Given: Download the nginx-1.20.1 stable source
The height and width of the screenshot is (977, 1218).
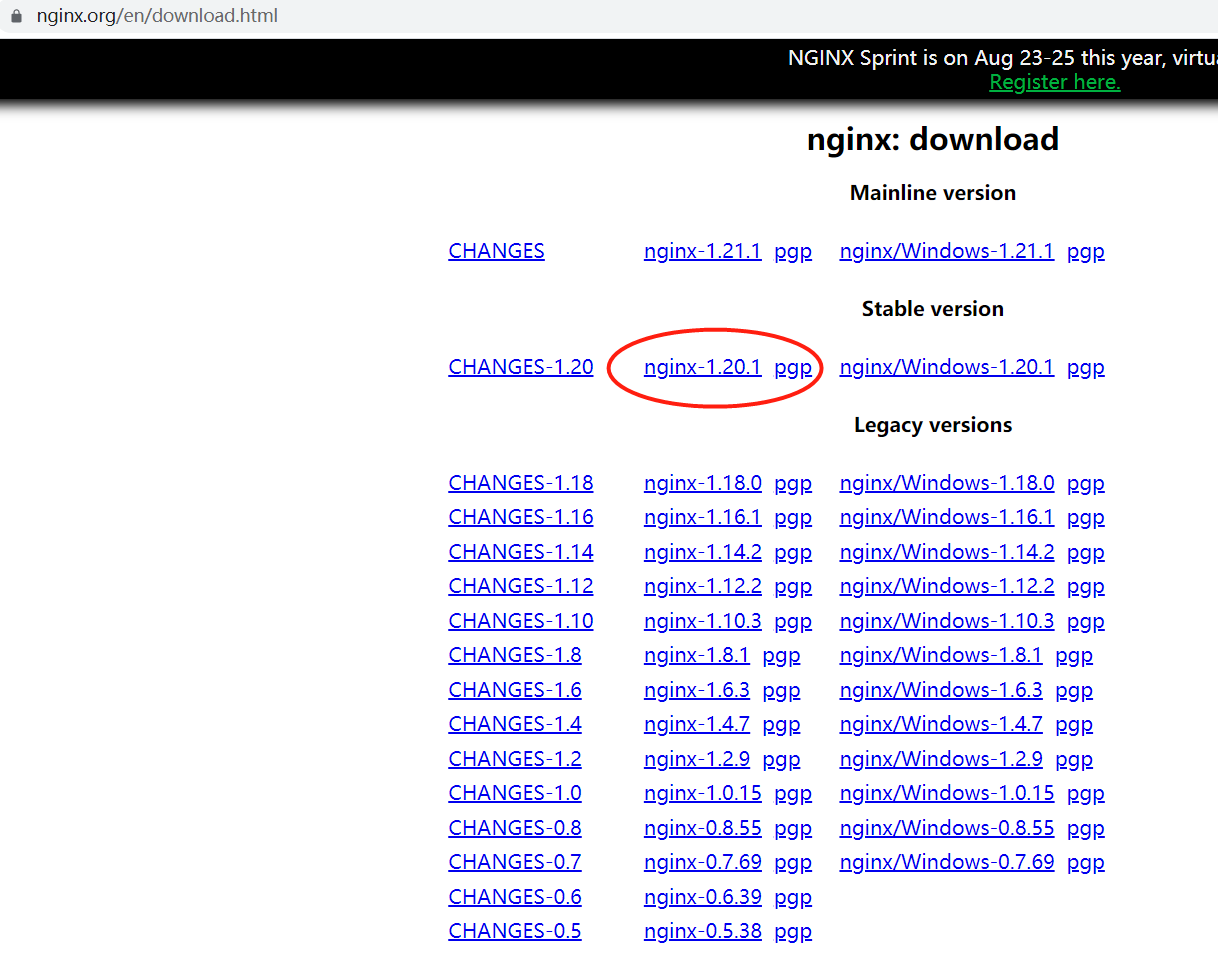Looking at the screenshot, I should pyautogui.click(x=703, y=367).
